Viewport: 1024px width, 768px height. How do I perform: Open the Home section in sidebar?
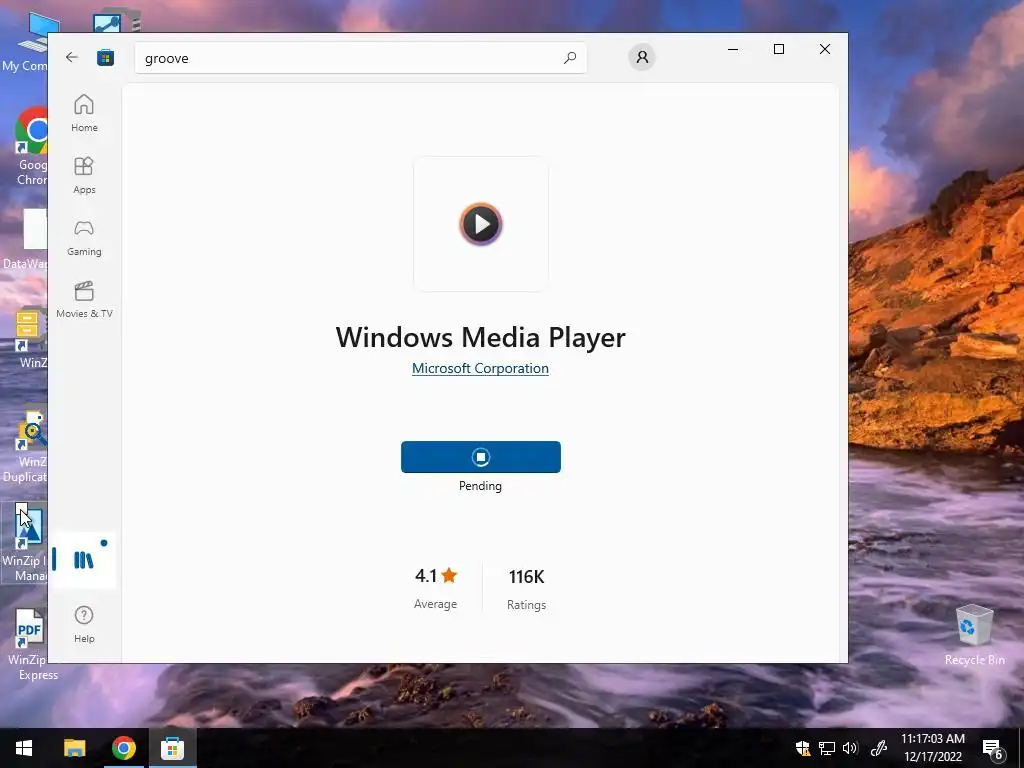(x=84, y=114)
